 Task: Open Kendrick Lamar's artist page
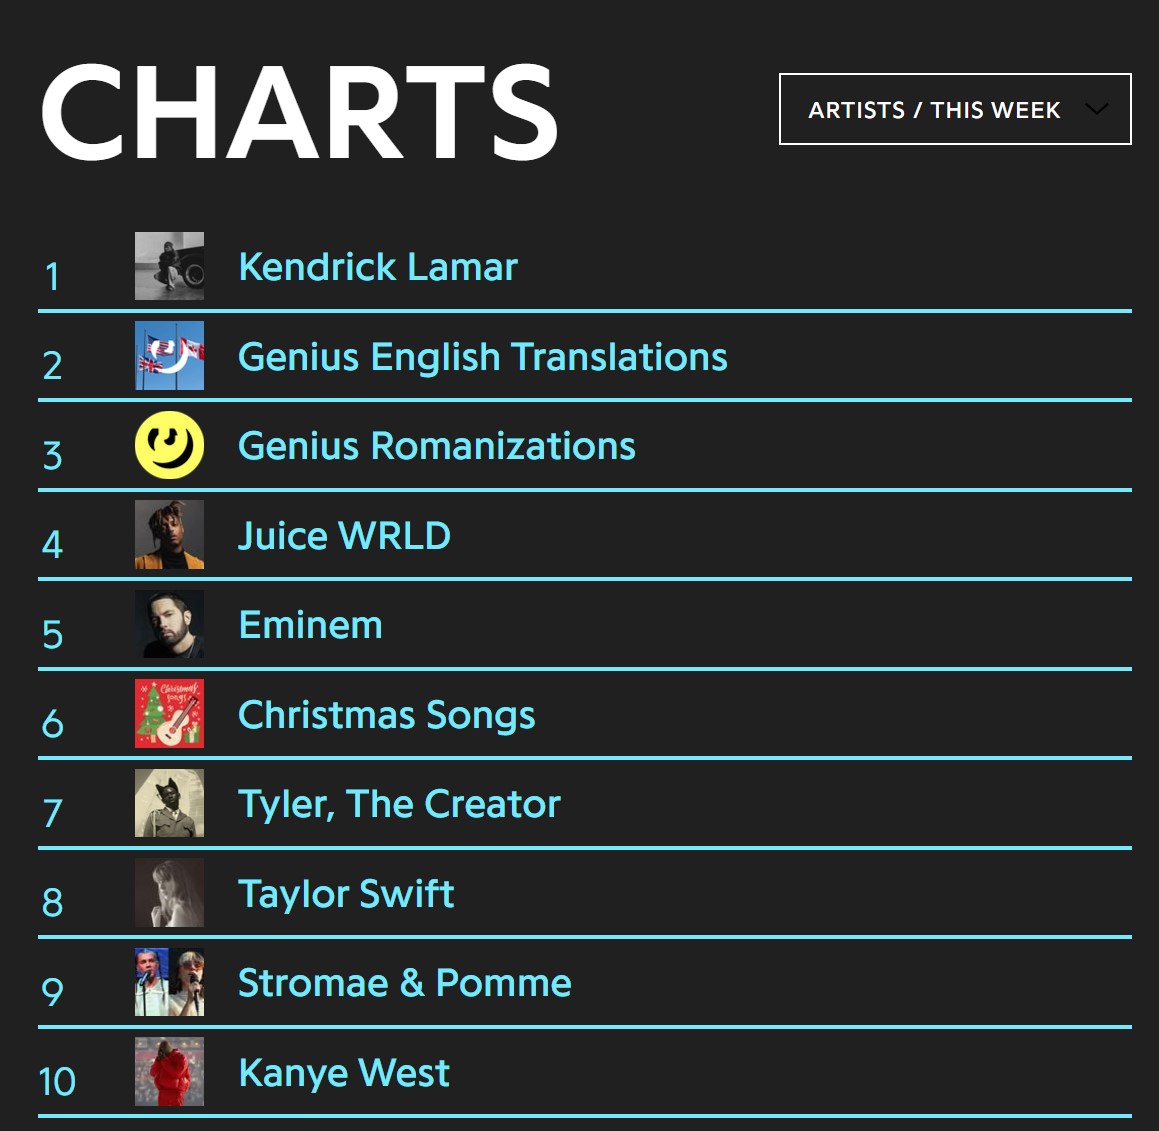point(377,266)
